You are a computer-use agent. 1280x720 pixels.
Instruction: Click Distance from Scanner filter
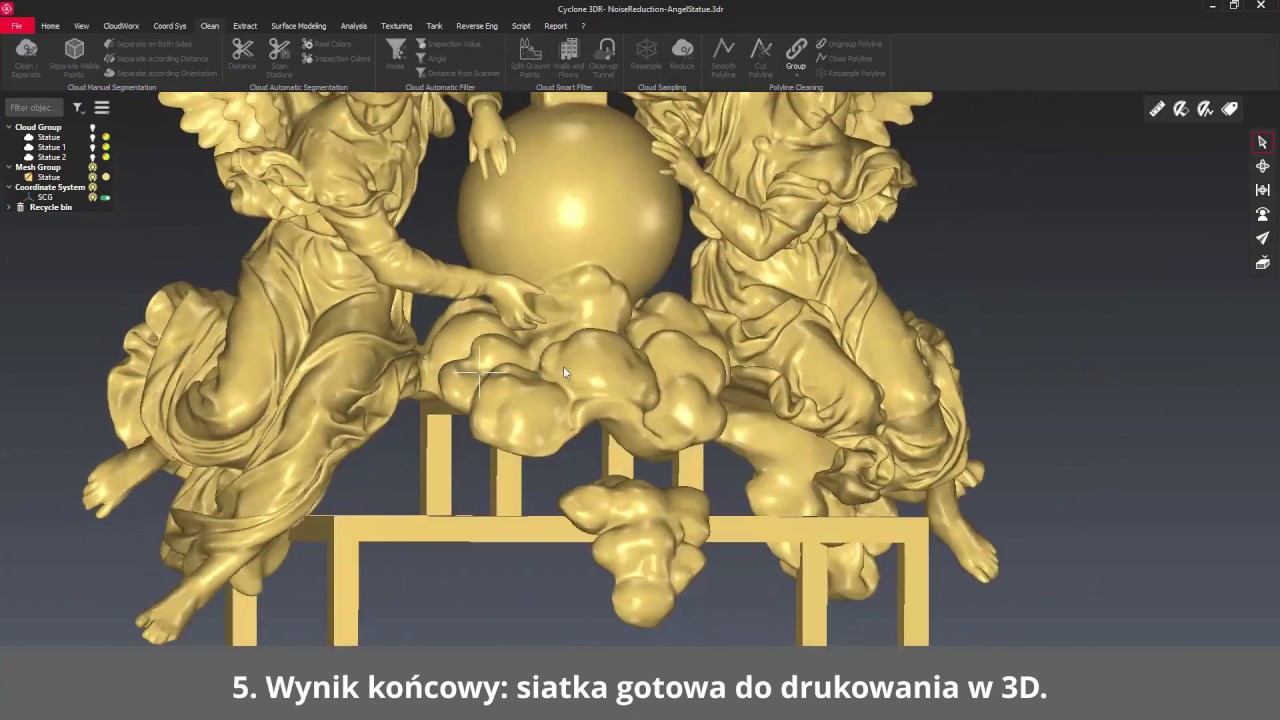(x=458, y=73)
